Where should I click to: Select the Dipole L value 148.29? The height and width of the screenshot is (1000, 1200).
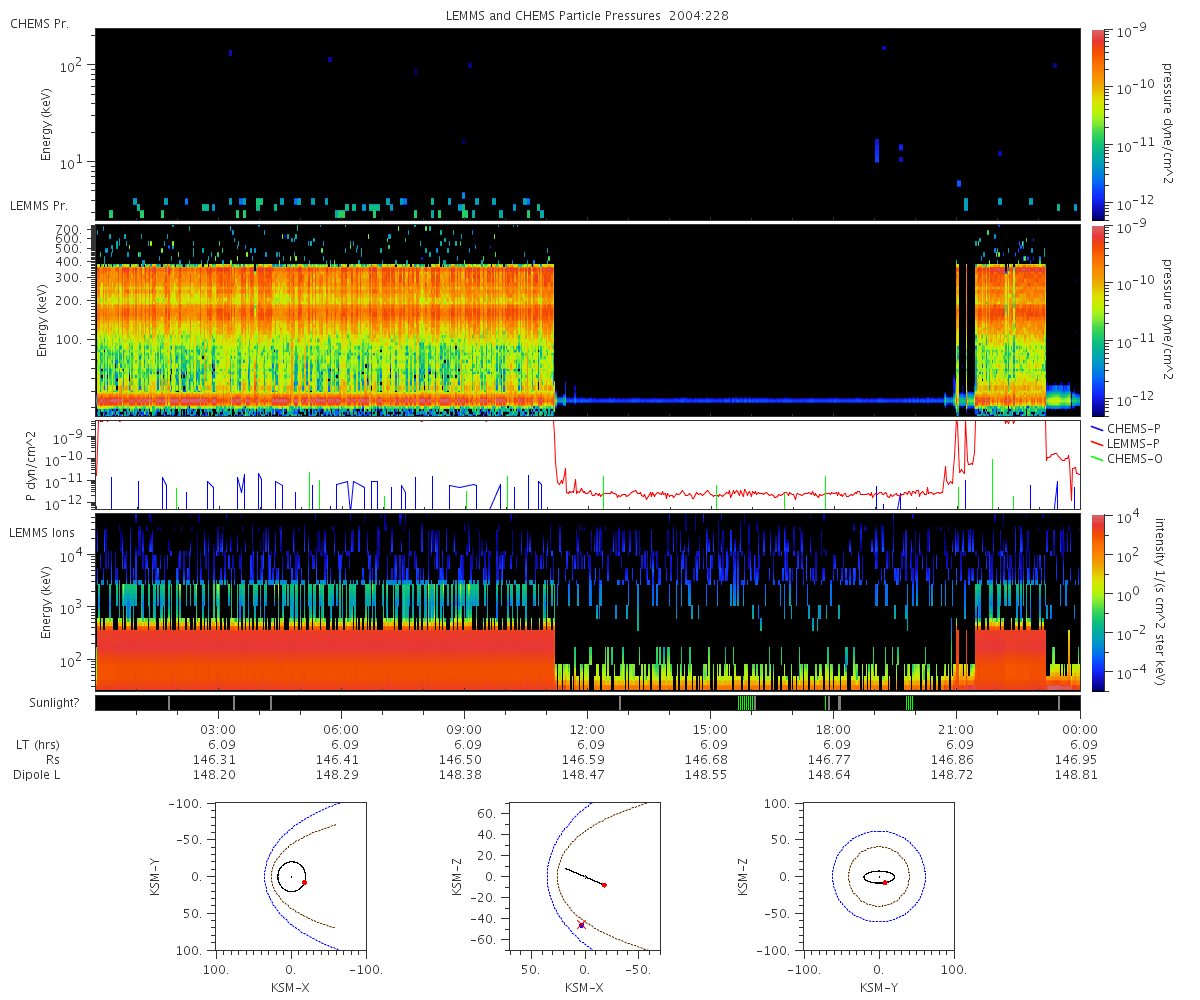pos(336,775)
